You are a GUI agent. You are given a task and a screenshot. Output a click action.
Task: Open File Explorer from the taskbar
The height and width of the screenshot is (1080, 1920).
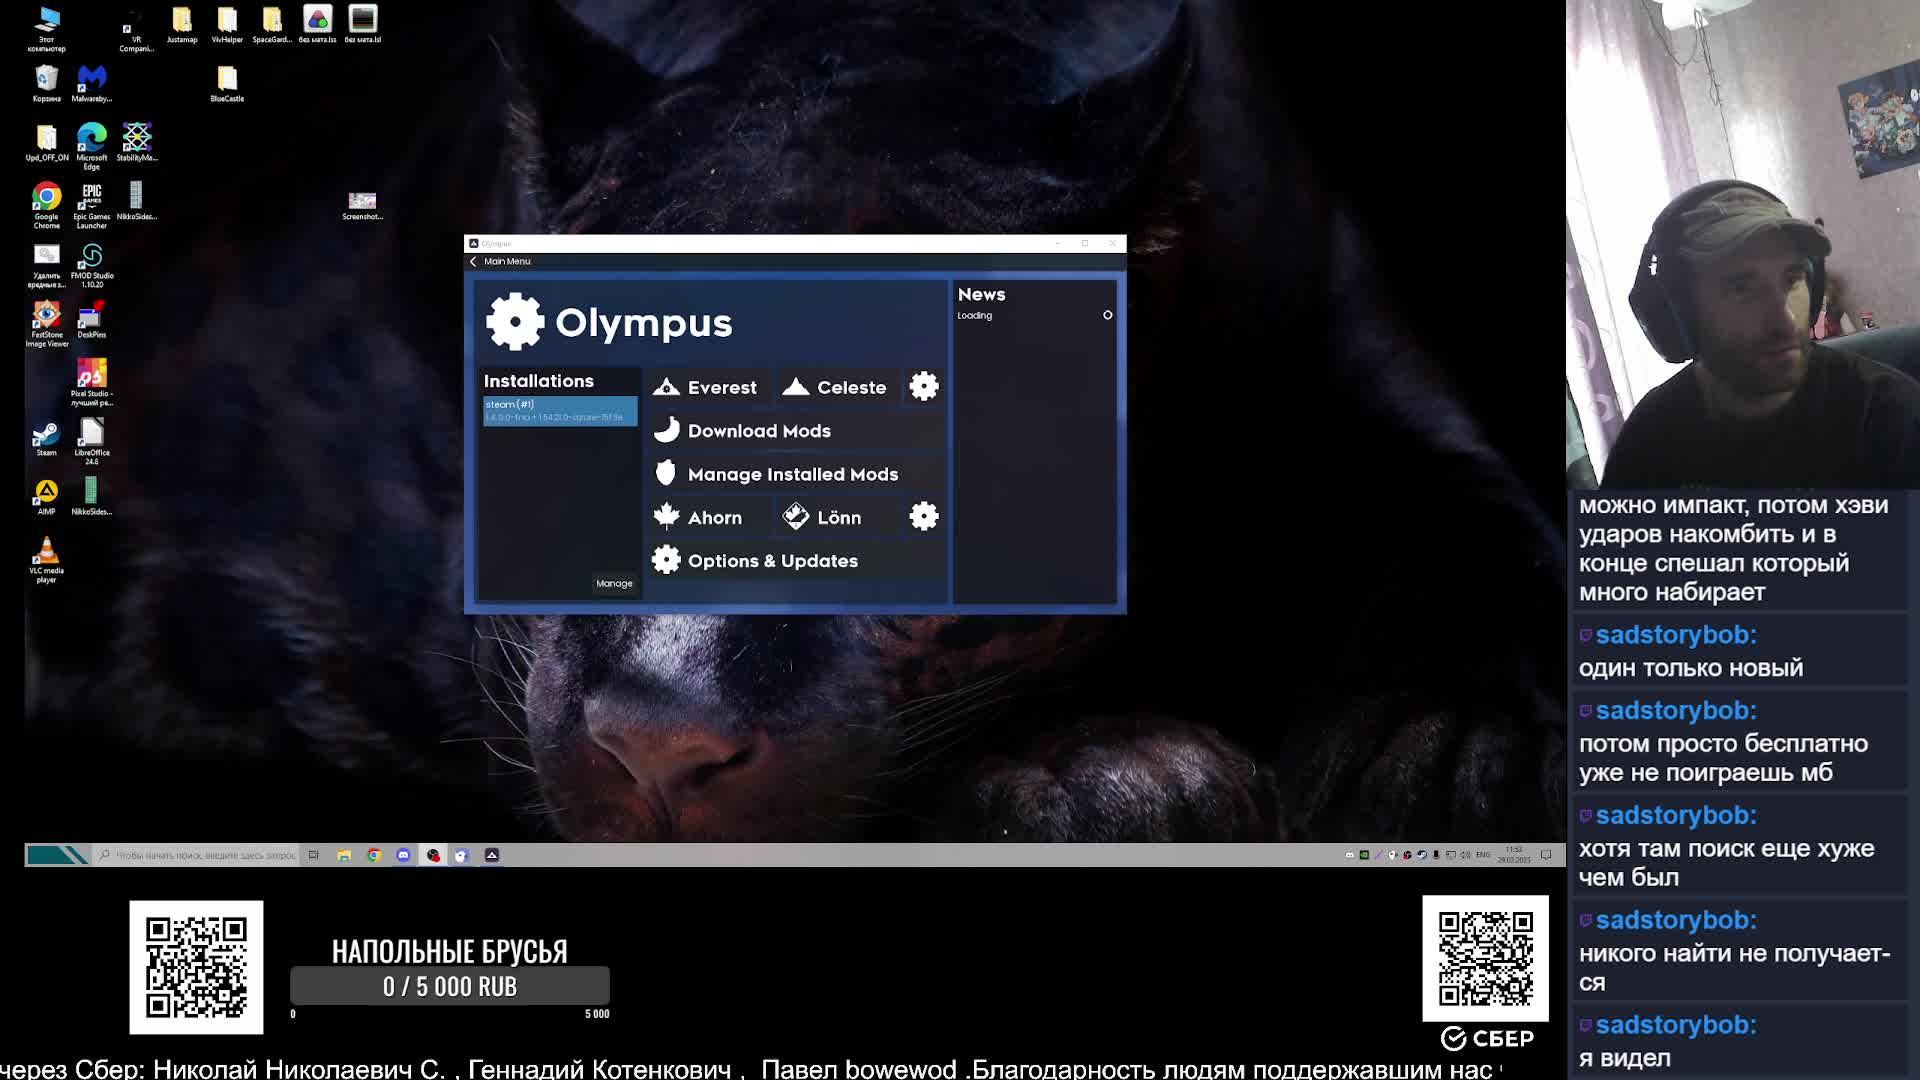coord(344,855)
